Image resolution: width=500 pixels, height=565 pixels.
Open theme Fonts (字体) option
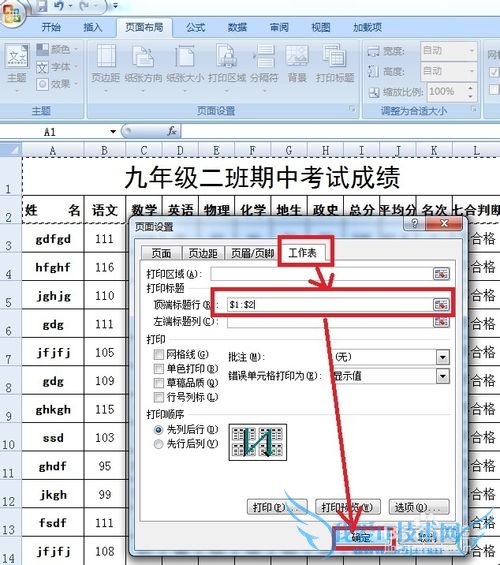point(58,67)
